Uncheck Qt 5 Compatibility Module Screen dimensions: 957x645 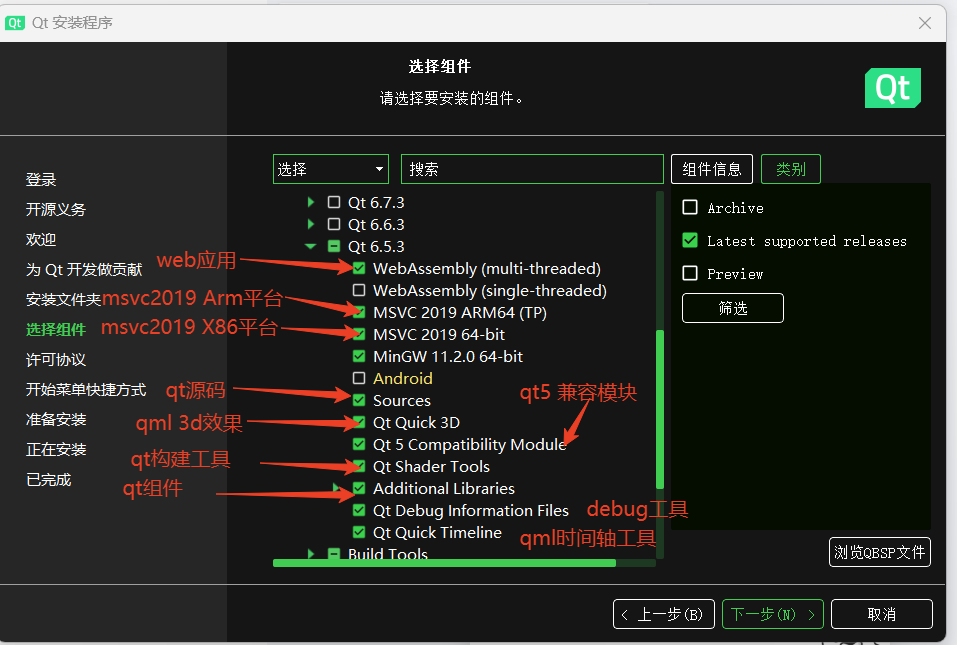coord(359,444)
